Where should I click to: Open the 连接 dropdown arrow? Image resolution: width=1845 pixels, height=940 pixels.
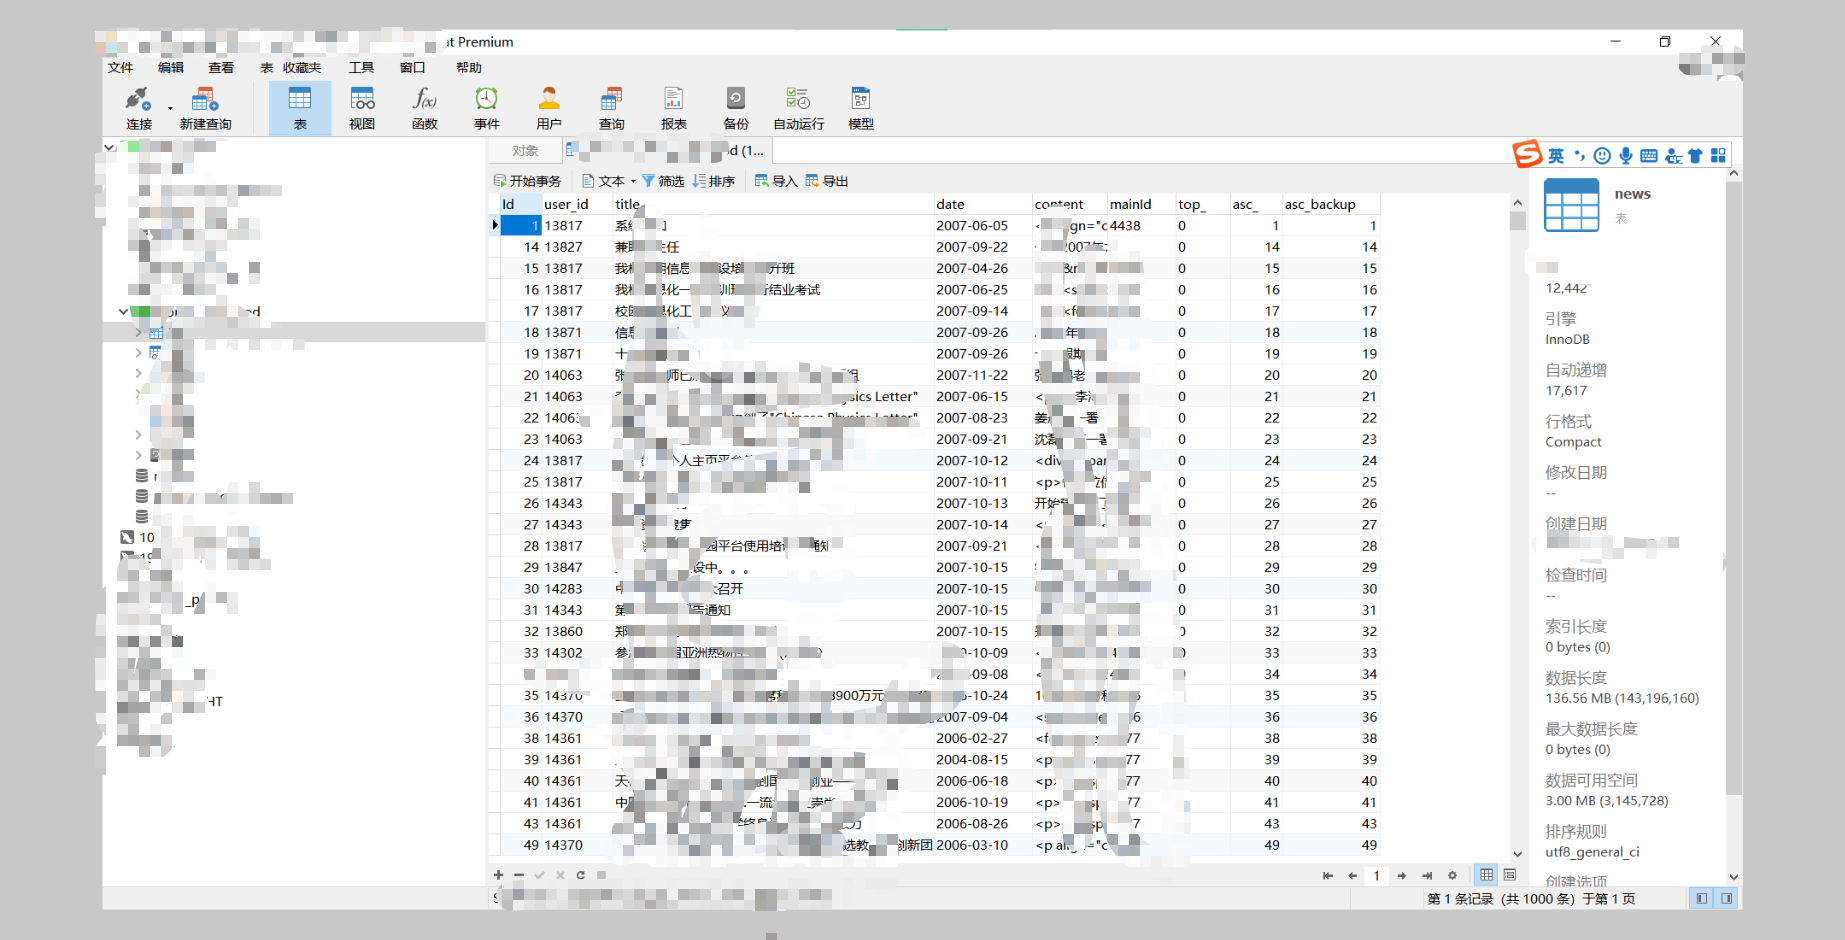point(170,108)
